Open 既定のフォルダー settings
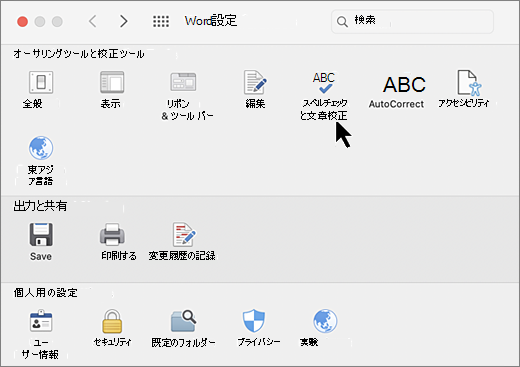Viewport: 520px width, 367px height. [x=183, y=321]
